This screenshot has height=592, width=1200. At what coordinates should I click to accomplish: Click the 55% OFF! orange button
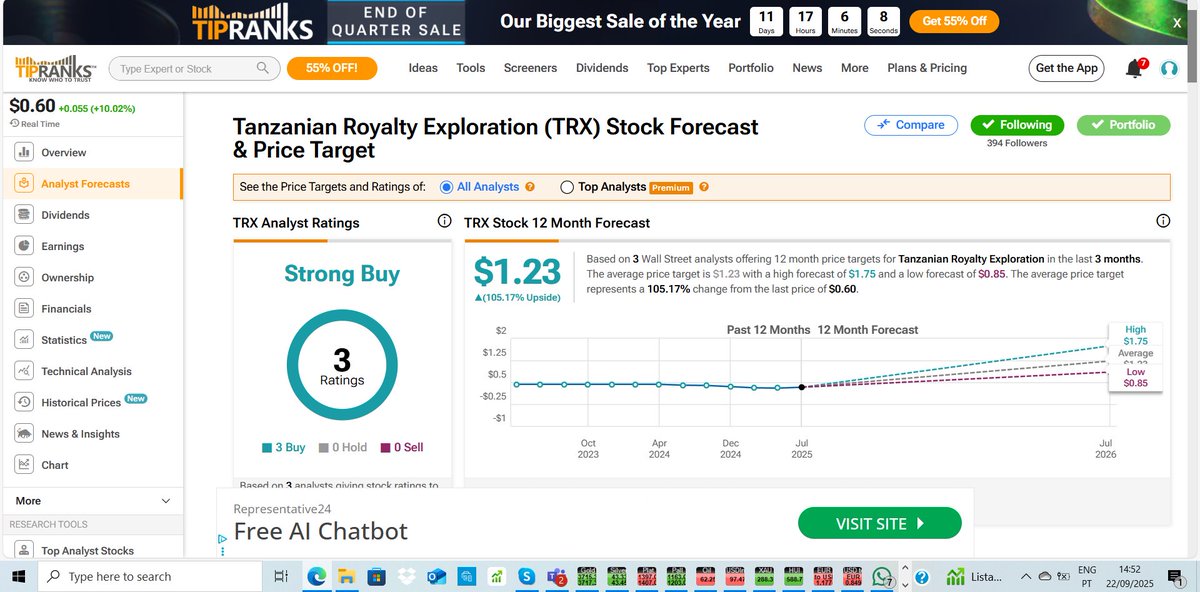tap(331, 68)
